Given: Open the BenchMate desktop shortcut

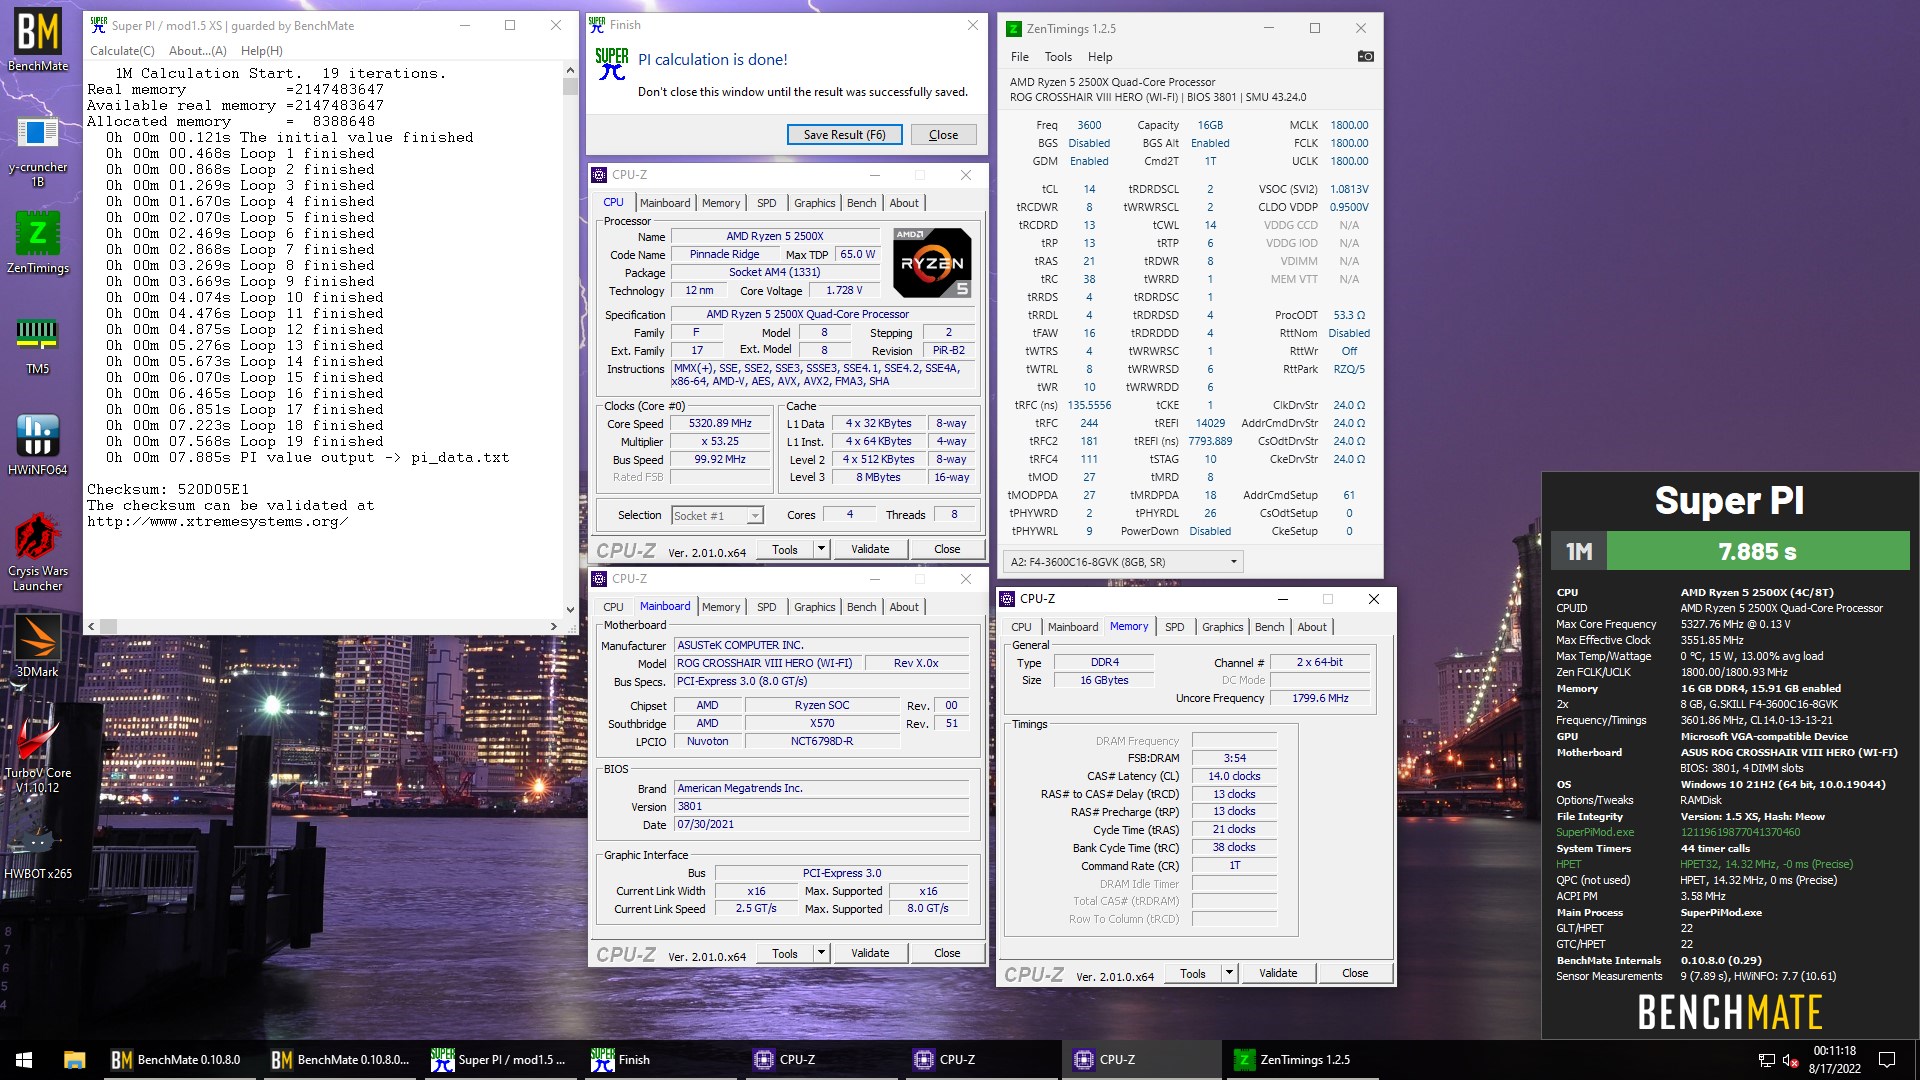Looking at the screenshot, I should click(x=38, y=40).
